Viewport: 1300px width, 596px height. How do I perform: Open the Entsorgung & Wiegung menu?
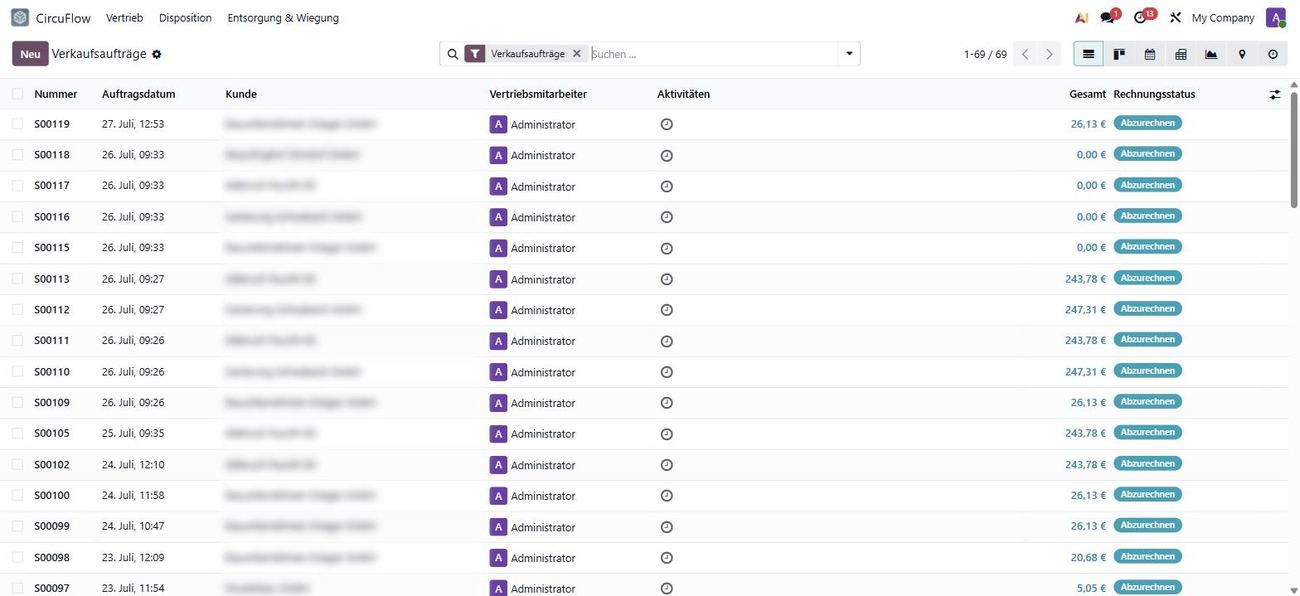coord(283,18)
